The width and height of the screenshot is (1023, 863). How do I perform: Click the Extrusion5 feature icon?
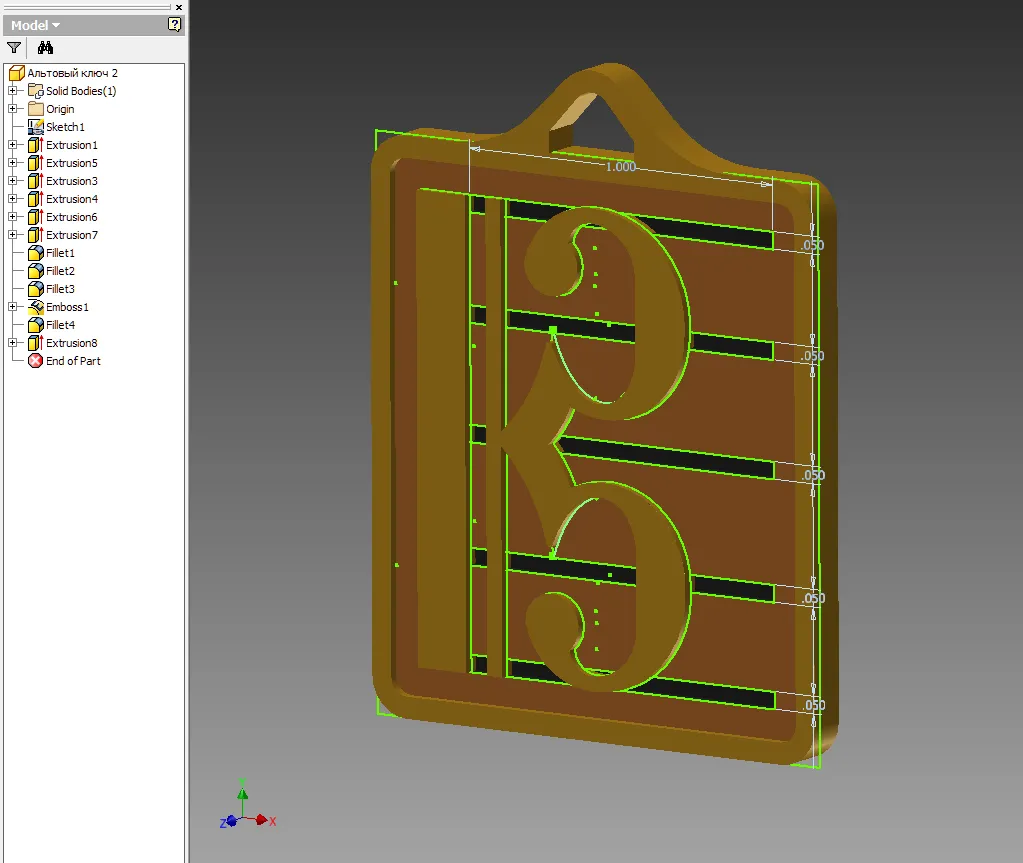click(x=36, y=163)
